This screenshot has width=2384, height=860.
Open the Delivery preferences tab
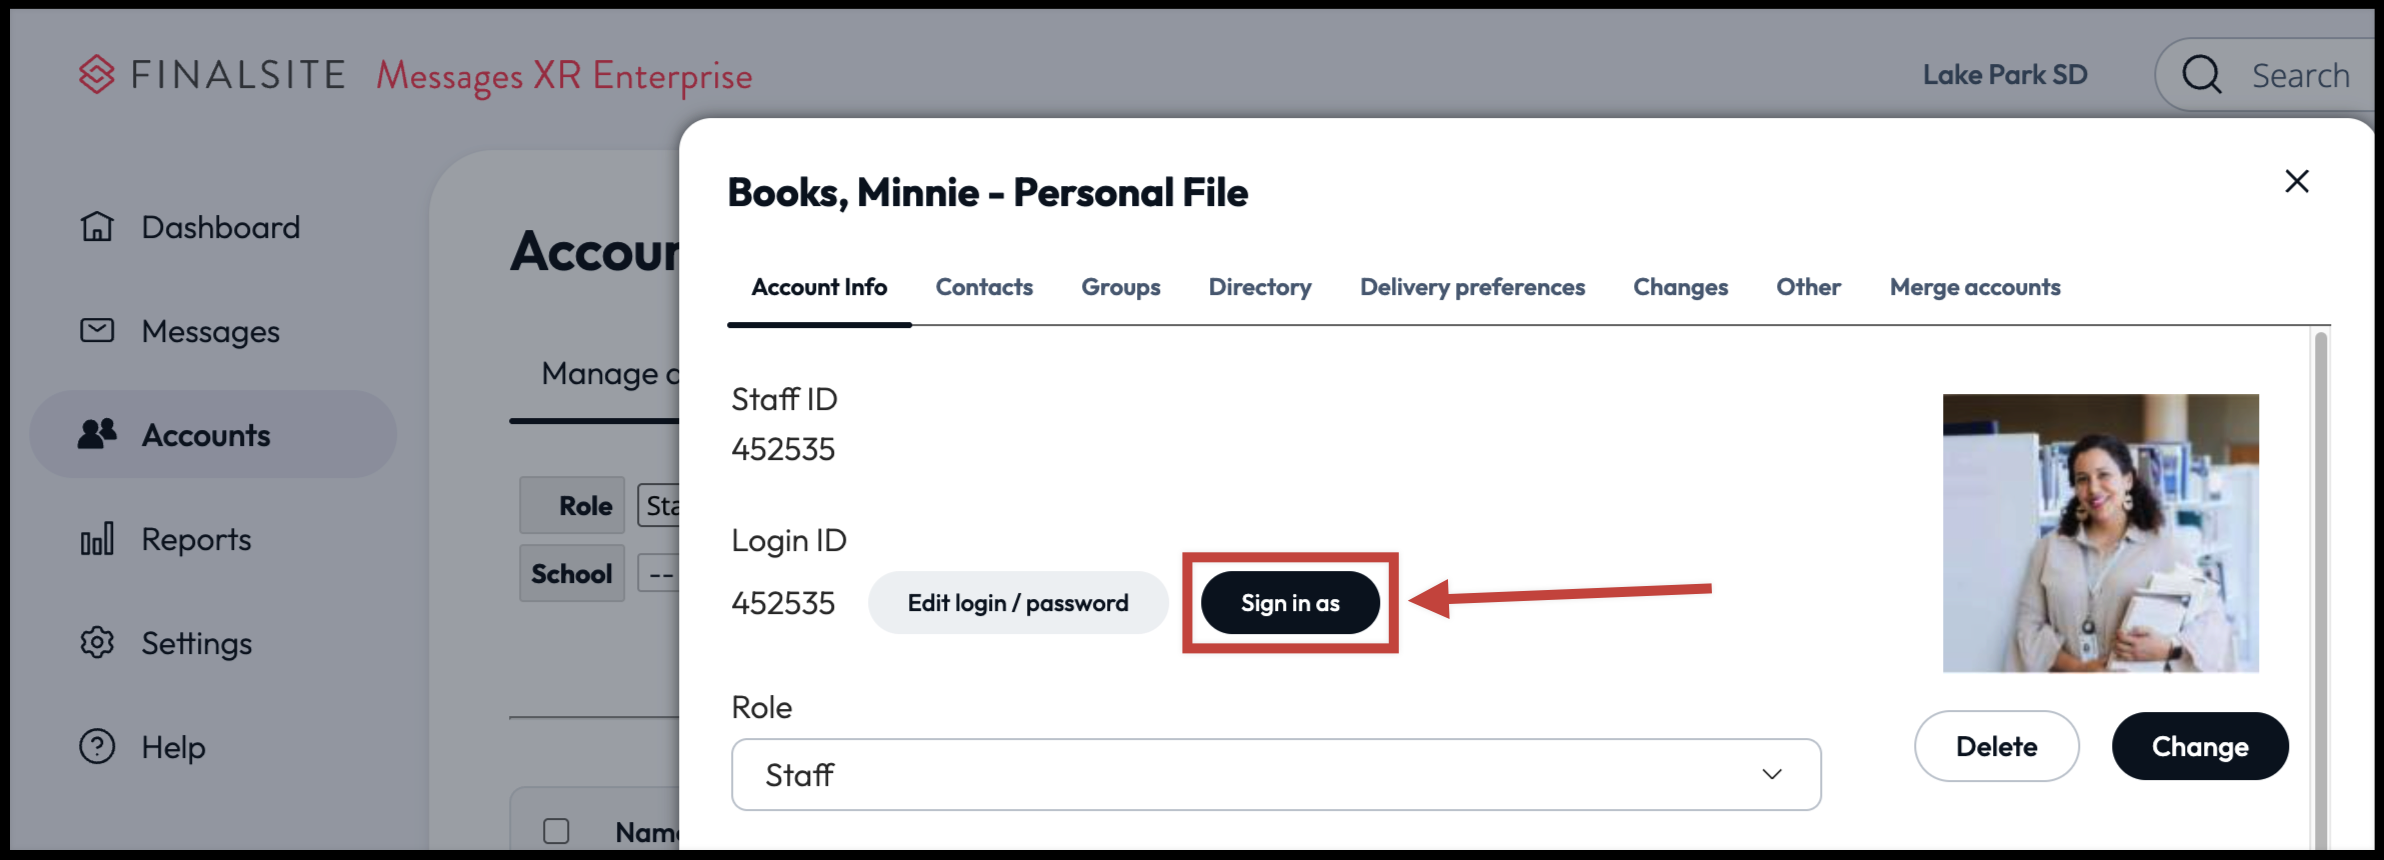(x=1472, y=287)
